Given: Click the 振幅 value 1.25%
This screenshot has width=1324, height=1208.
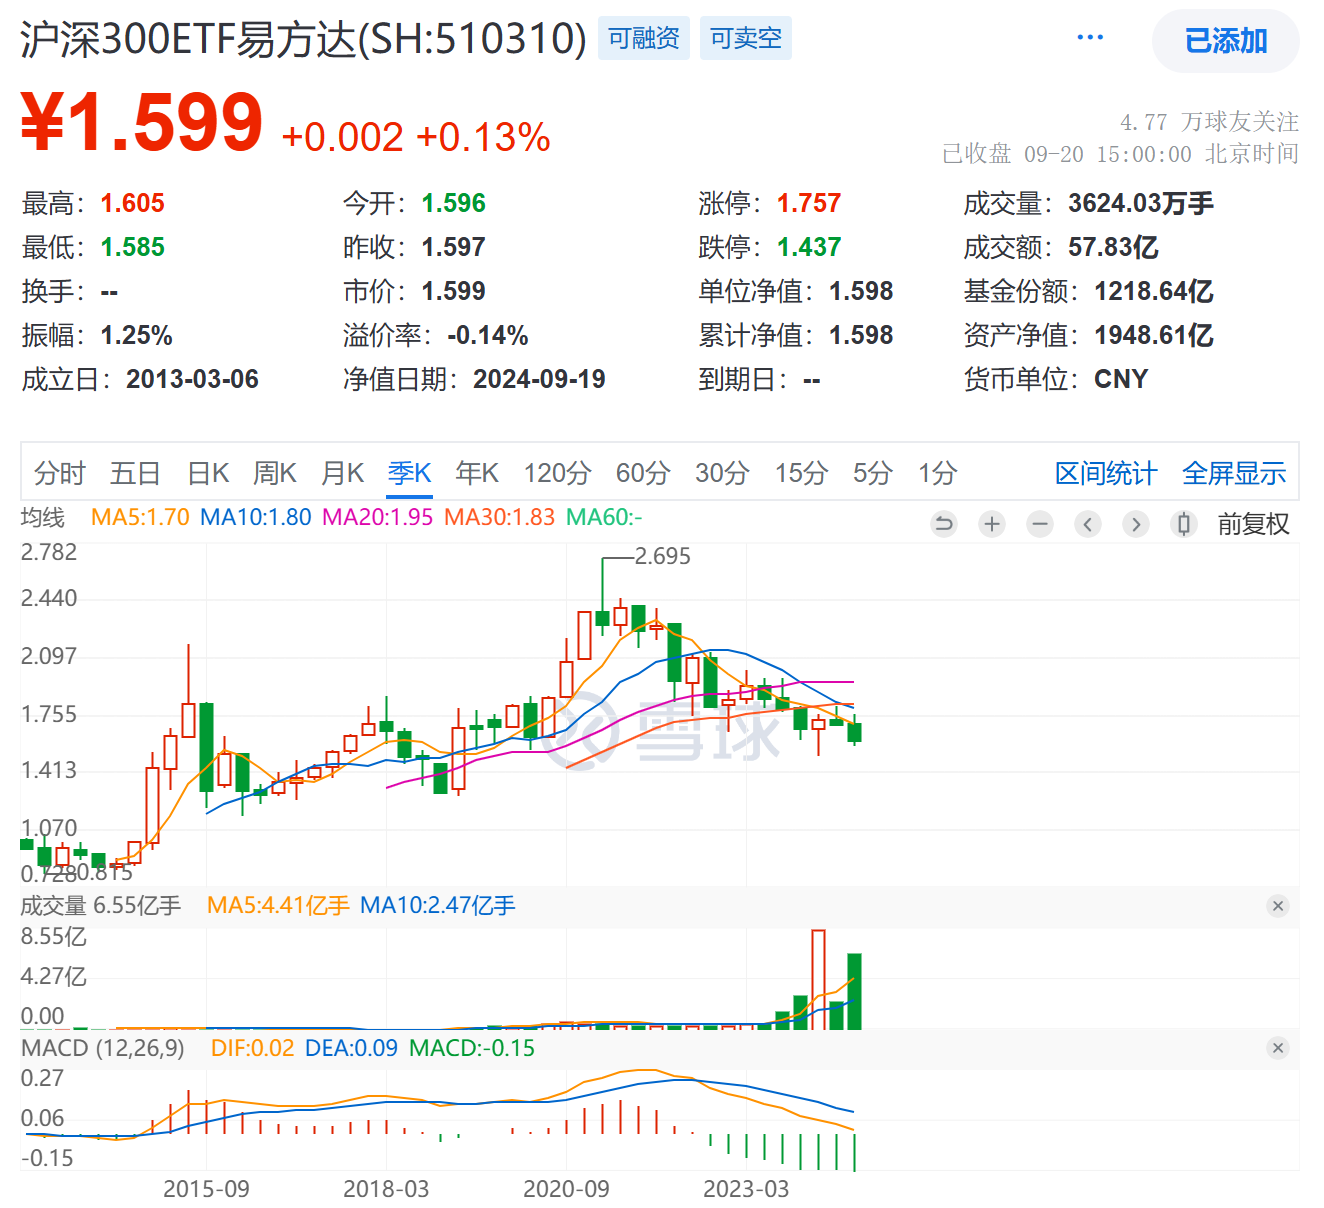Looking at the screenshot, I should pos(137,335).
